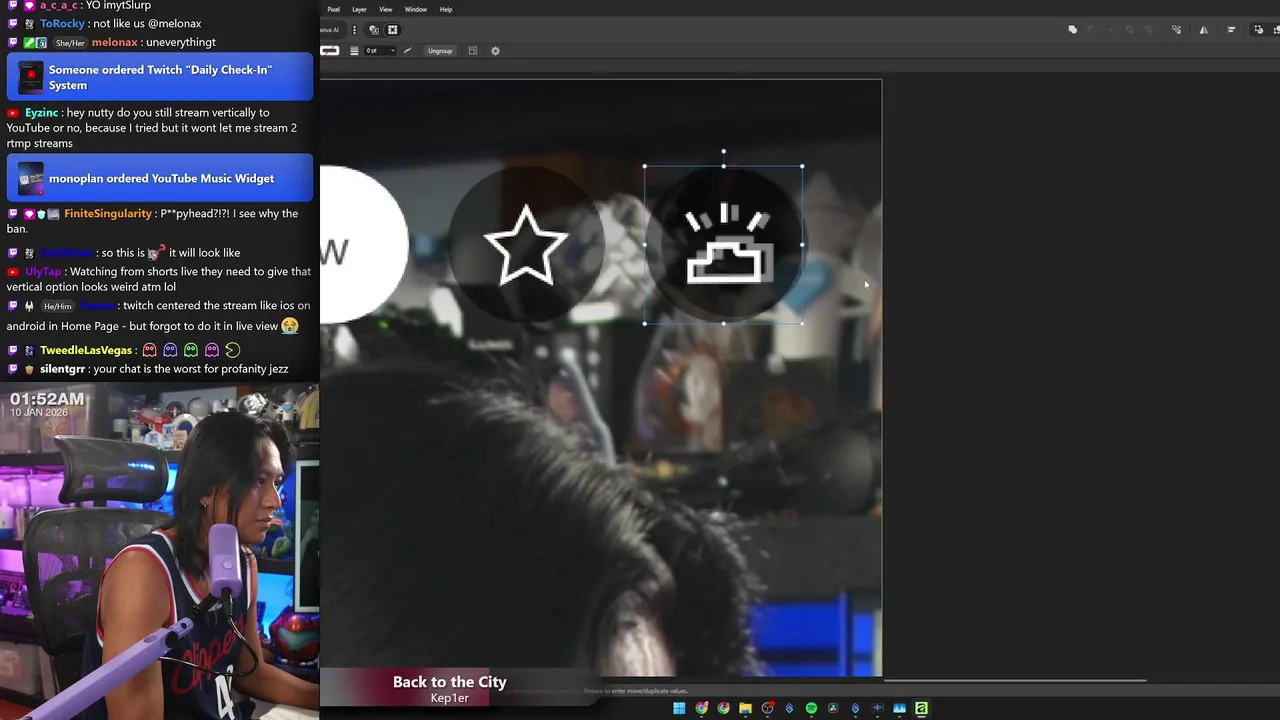Click the username 'Eyzinc' in chat
This screenshot has width=1280, height=720.
pos(42,113)
